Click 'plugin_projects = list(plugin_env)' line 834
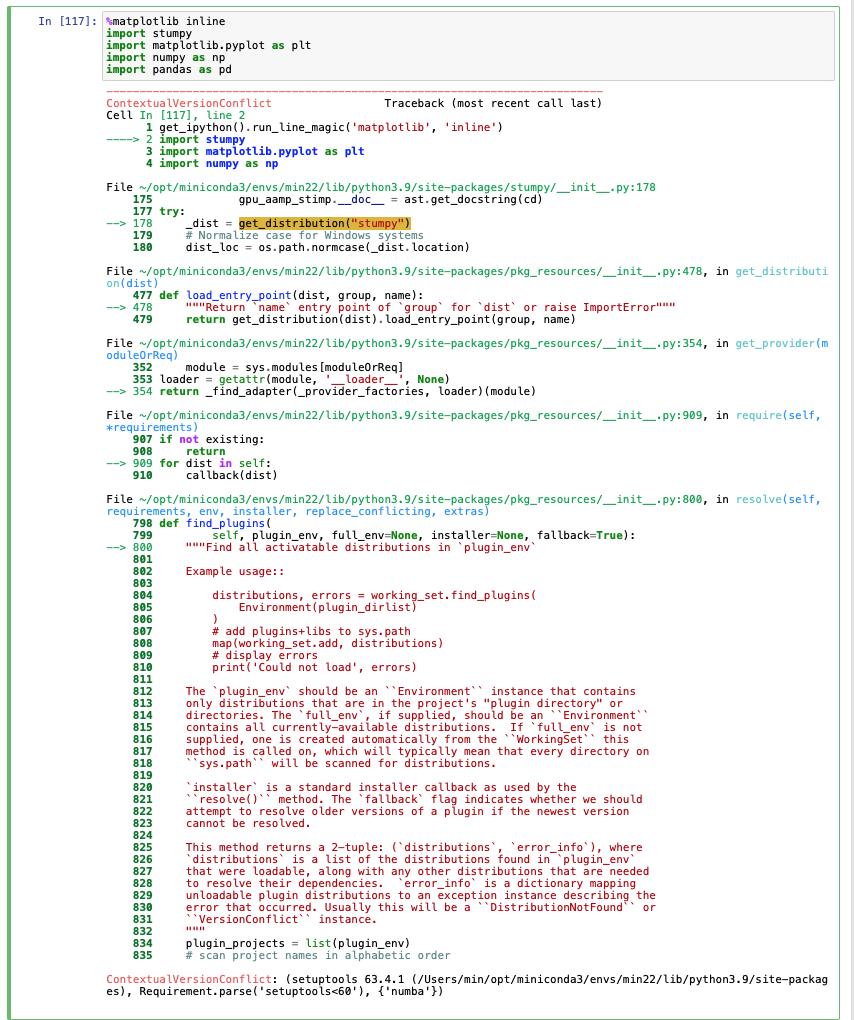Screen dimensions: 854x1020 298,944
